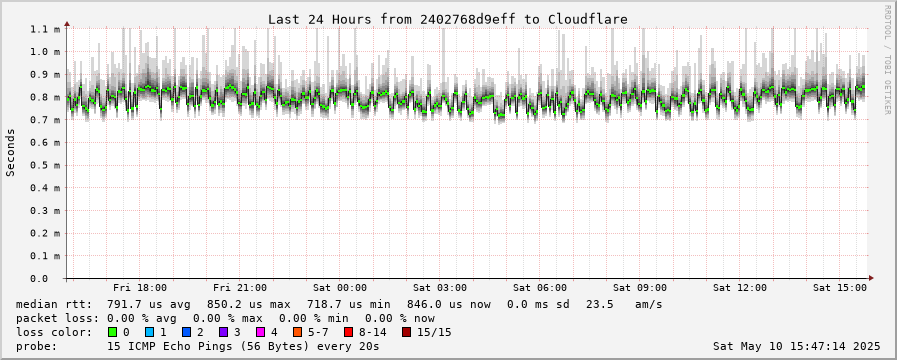Click the magenta loss color 4 swatch
The image size is (897, 360).
click(x=260, y=332)
